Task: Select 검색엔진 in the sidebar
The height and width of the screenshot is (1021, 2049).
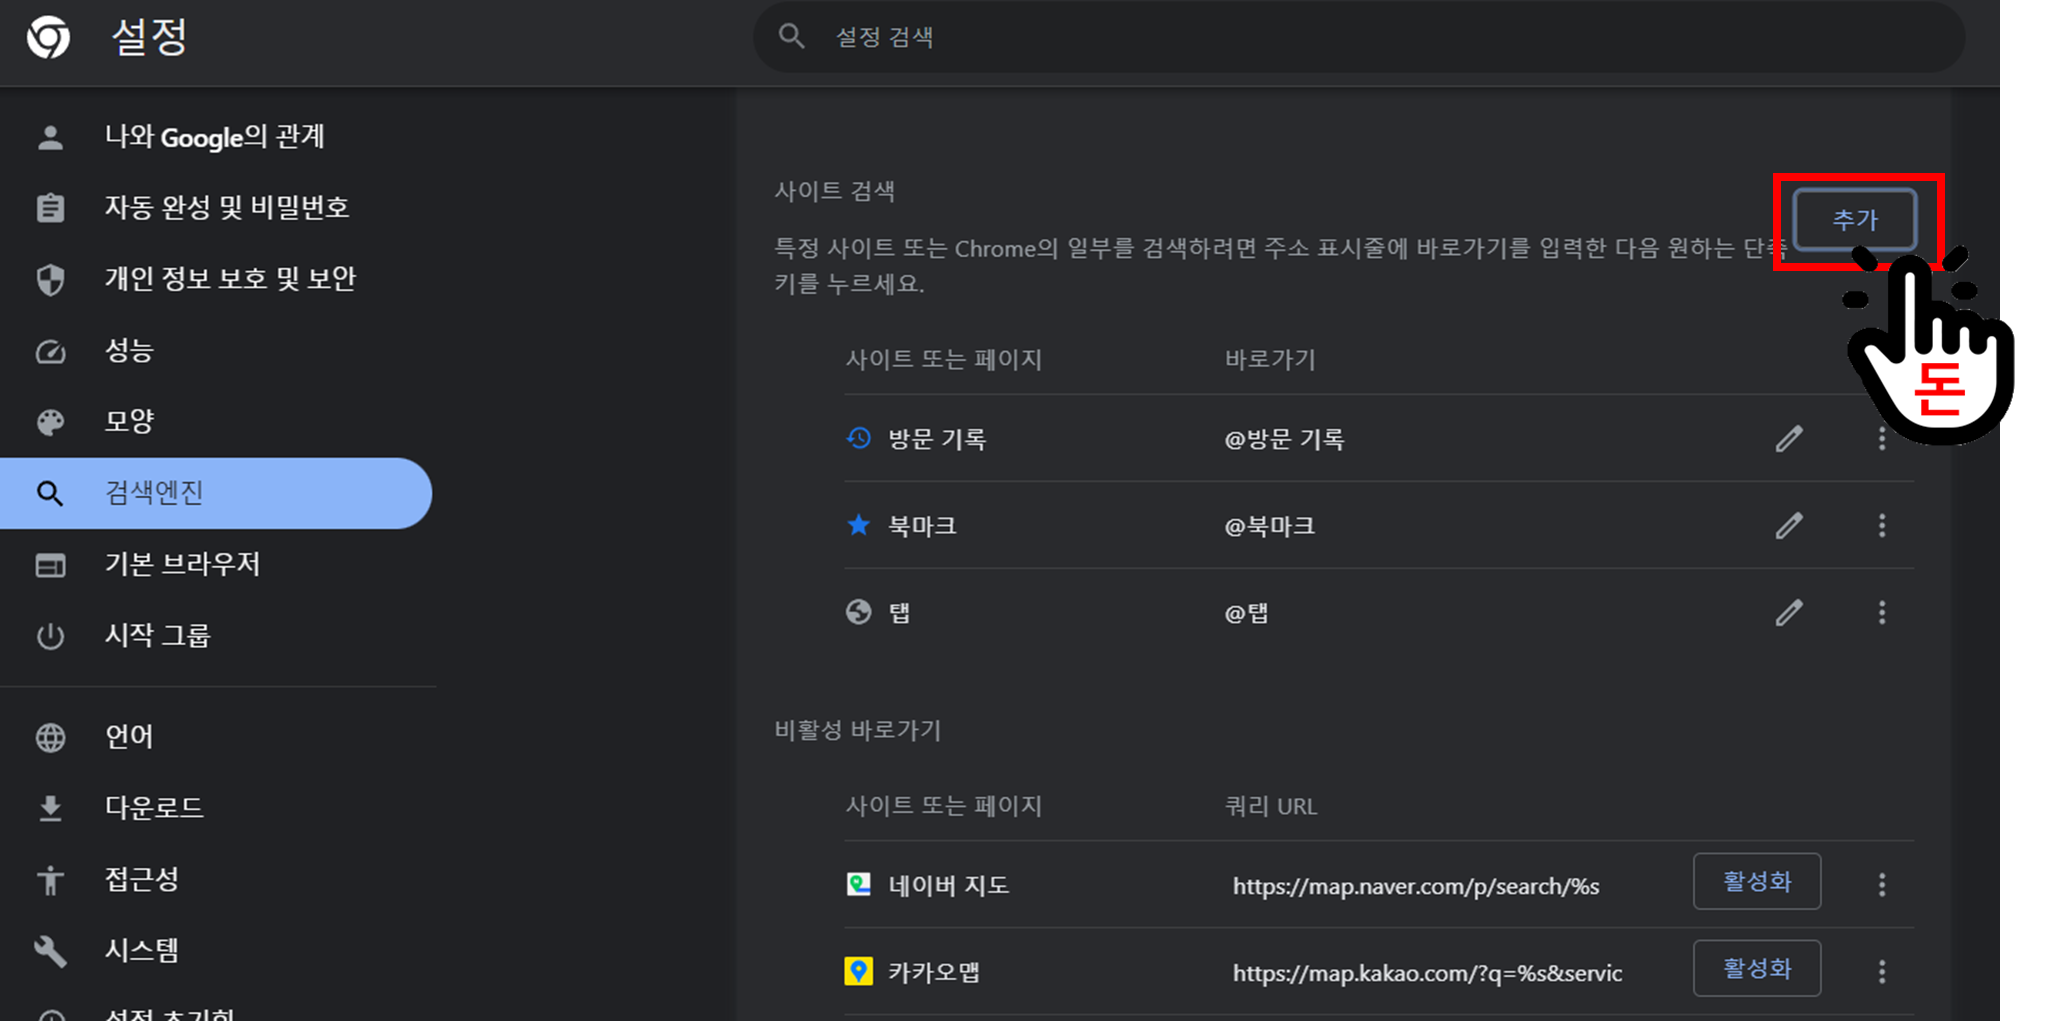Action: point(216,493)
